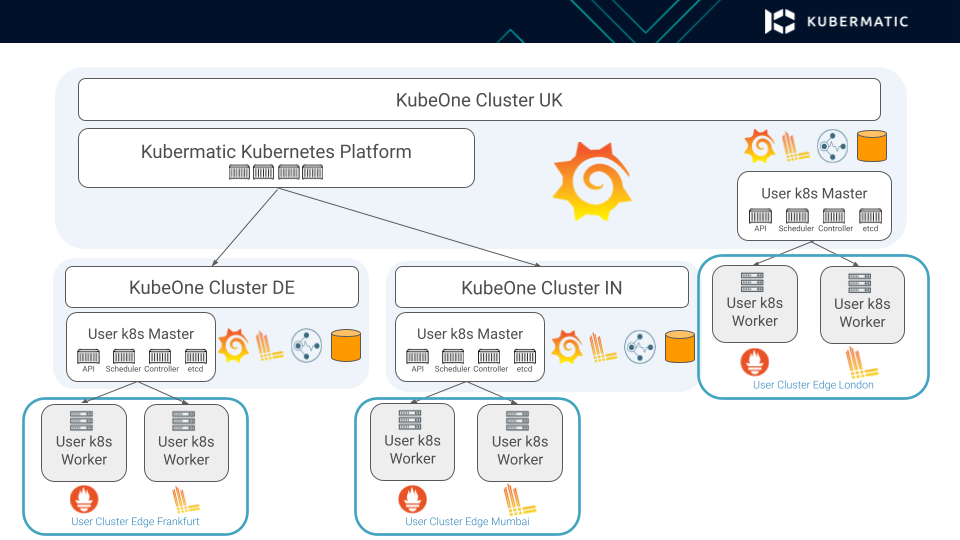This screenshot has height=540, width=960.
Task: Click the large Grafana logo in the center
Action: point(592,181)
